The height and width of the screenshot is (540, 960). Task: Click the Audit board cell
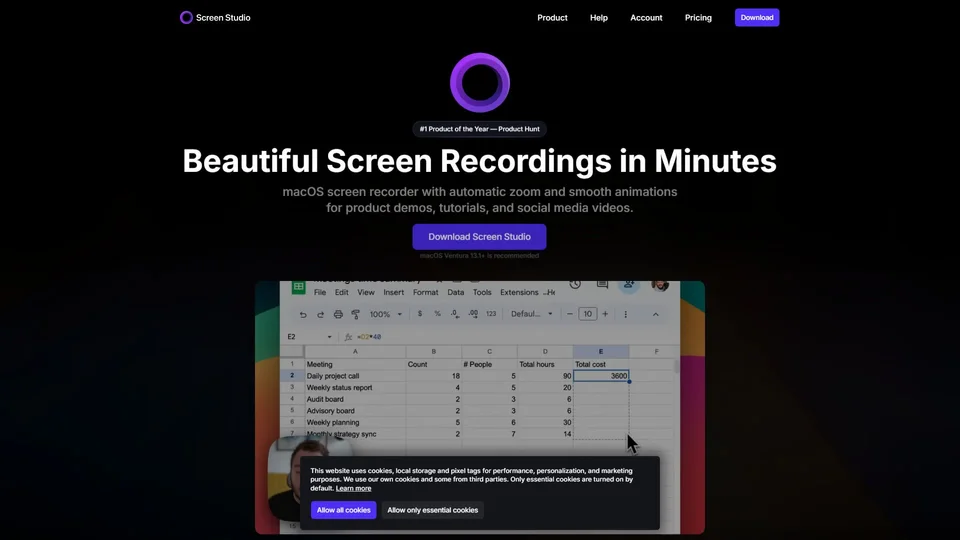point(355,399)
